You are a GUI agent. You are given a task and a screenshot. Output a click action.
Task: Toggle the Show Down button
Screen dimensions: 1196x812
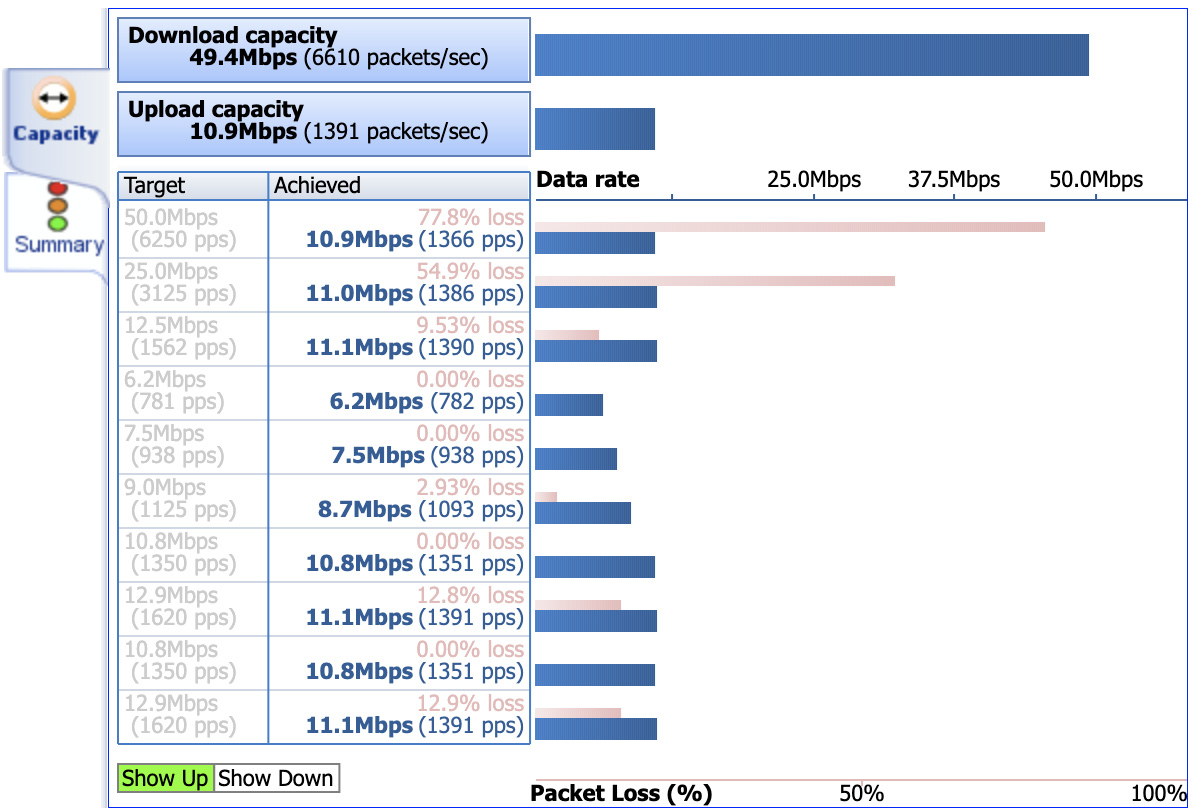275,778
